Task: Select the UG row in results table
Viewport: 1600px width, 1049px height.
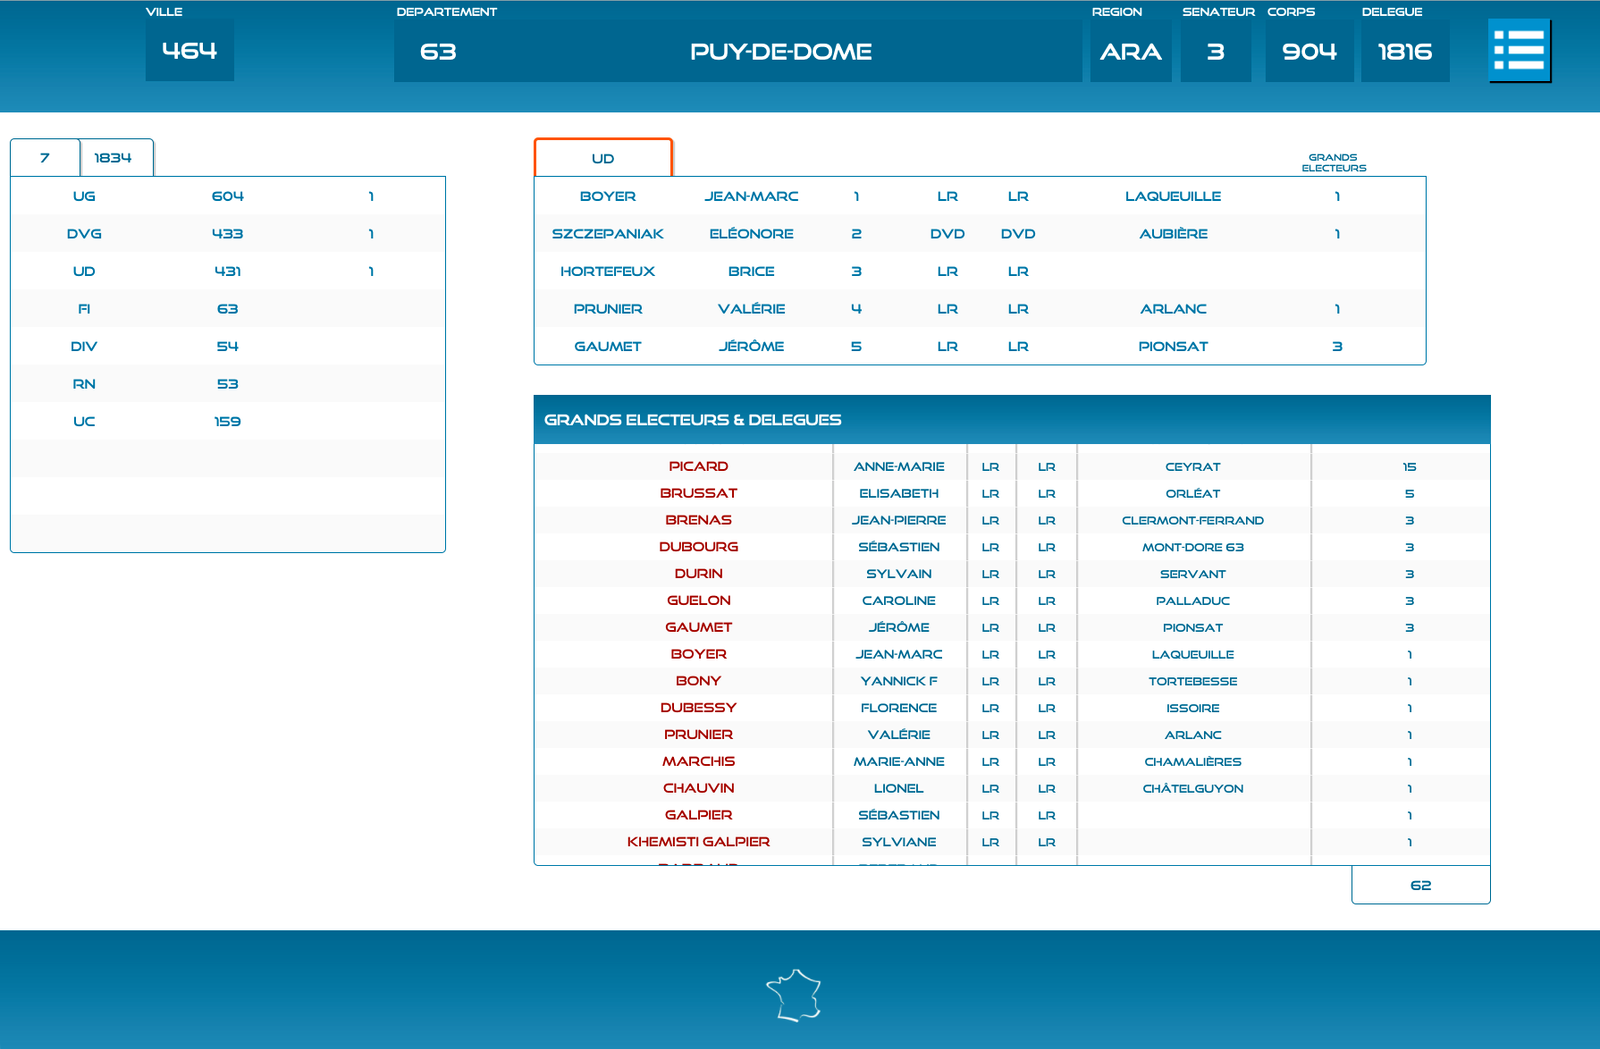Action: pyautogui.click(x=227, y=196)
